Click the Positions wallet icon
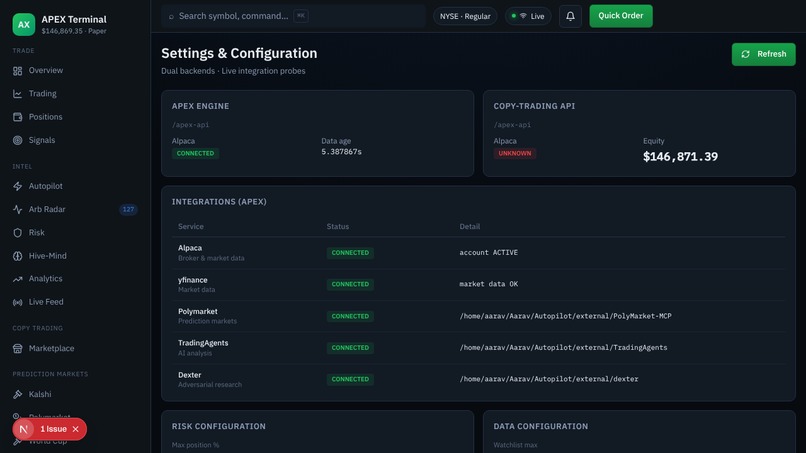The height and width of the screenshot is (453, 806). [17, 117]
